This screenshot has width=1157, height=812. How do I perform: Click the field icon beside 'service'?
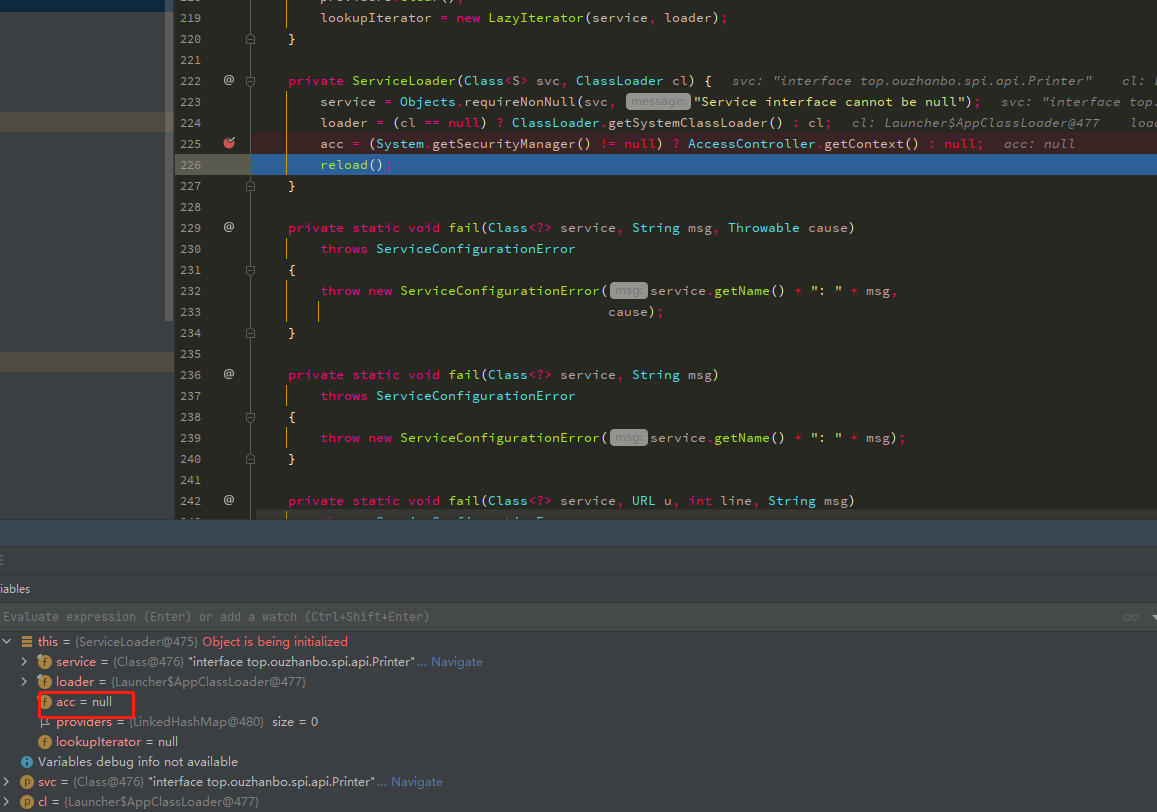[x=44, y=661]
